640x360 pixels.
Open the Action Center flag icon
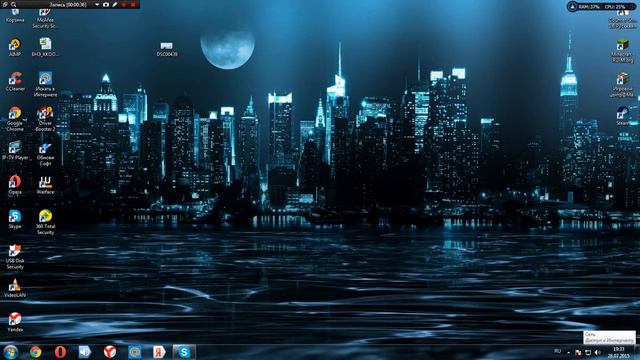coord(578,352)
